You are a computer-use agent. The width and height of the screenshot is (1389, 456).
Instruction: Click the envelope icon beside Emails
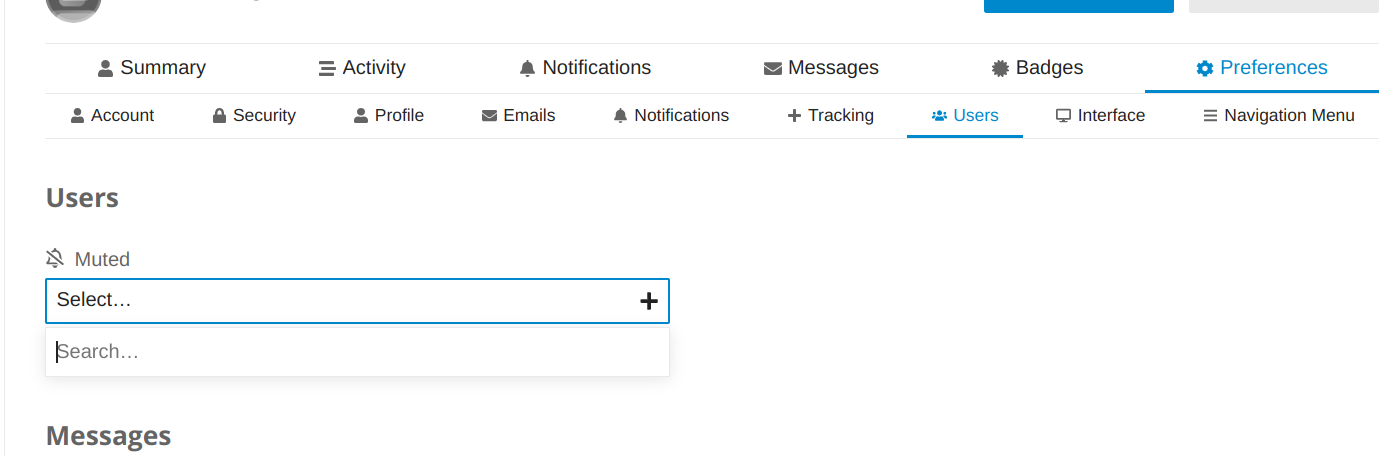point(489,116)
